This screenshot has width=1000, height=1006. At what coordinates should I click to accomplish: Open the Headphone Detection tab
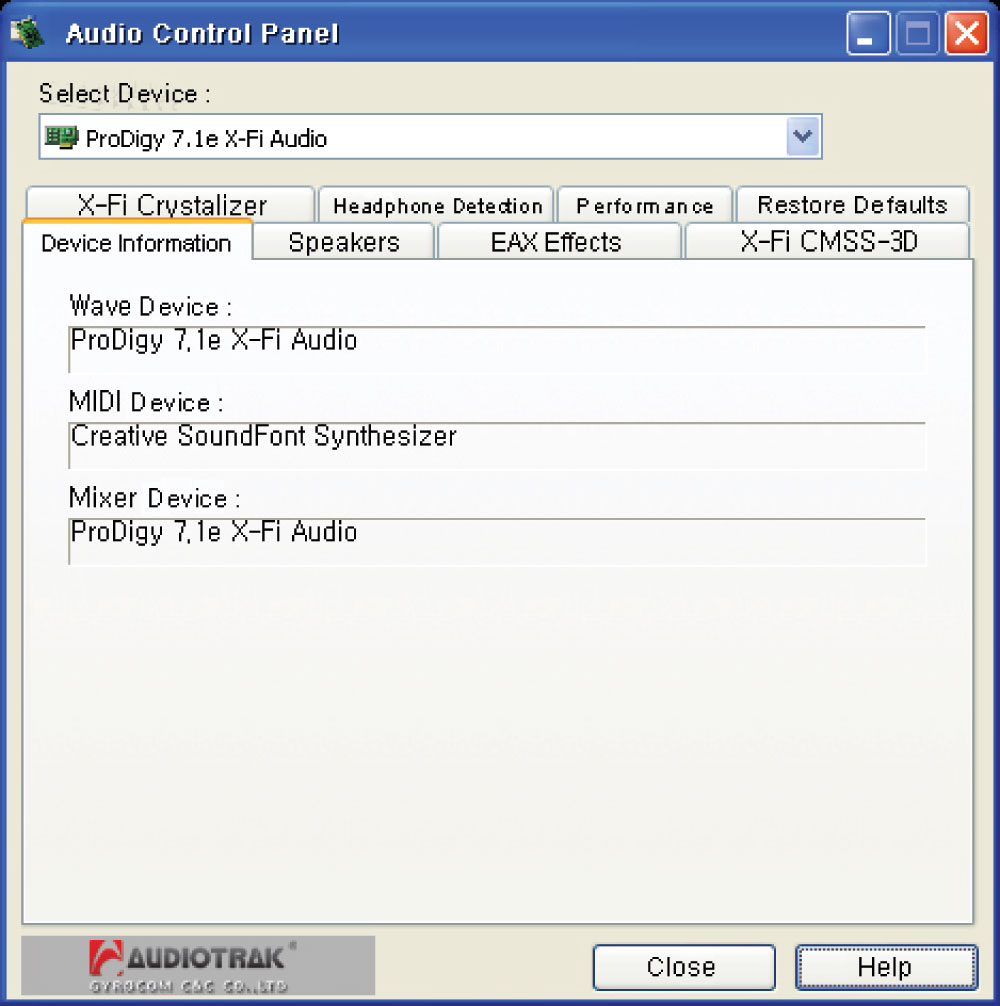tap(436, 206)
